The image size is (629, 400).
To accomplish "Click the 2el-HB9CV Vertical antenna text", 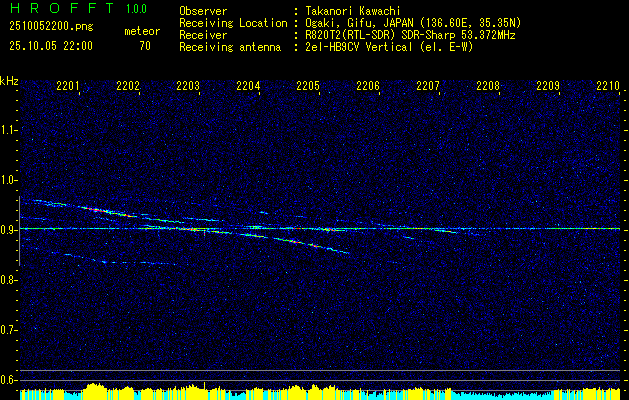I will point(390,47).
